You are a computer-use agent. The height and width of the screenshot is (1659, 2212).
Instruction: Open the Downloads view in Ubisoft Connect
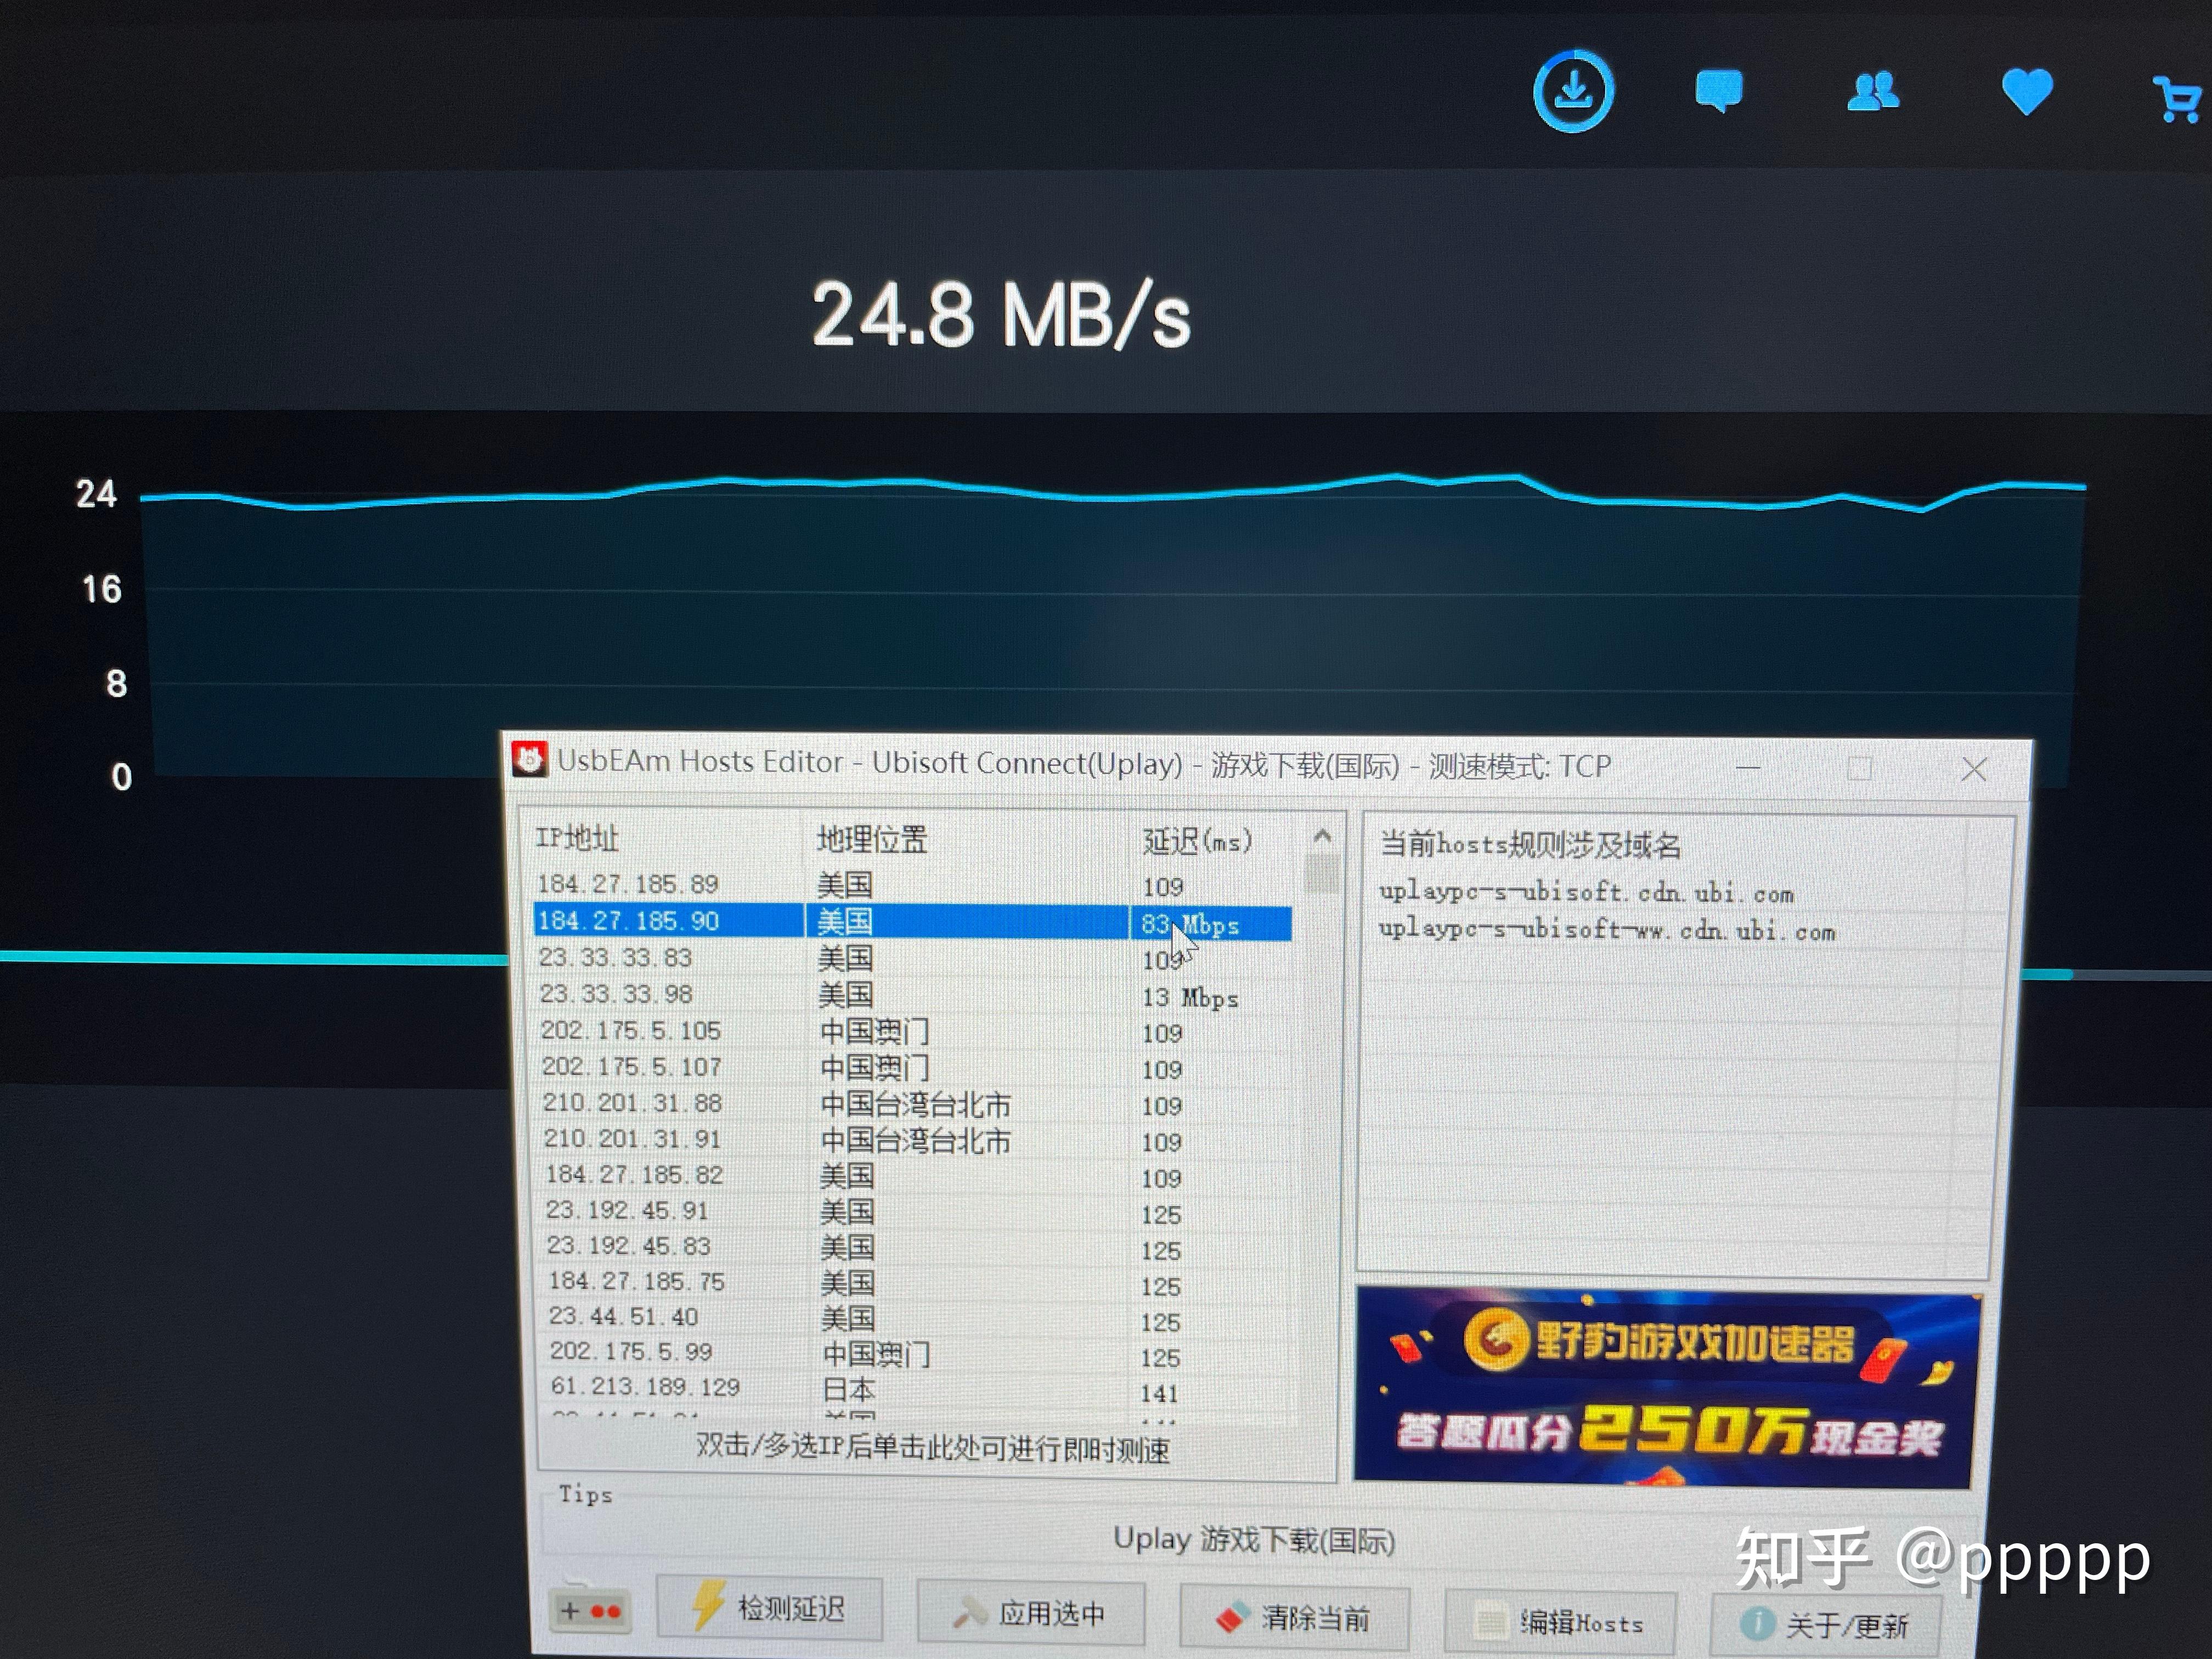click(1575, 89)
